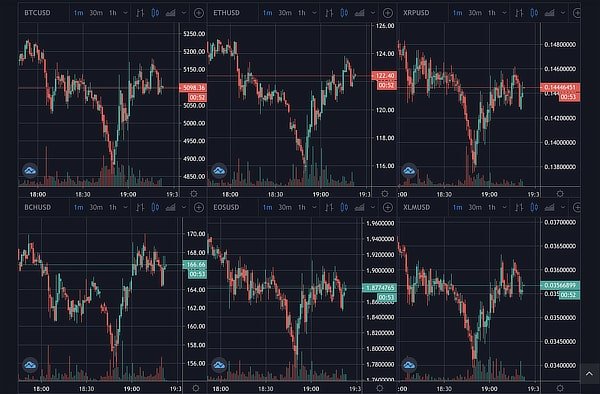Image resolution: width=600 pixels, height=394 pixels.
Task: Switch BTCUSD chart to 30m interval
Action: [x=96, y=13]
